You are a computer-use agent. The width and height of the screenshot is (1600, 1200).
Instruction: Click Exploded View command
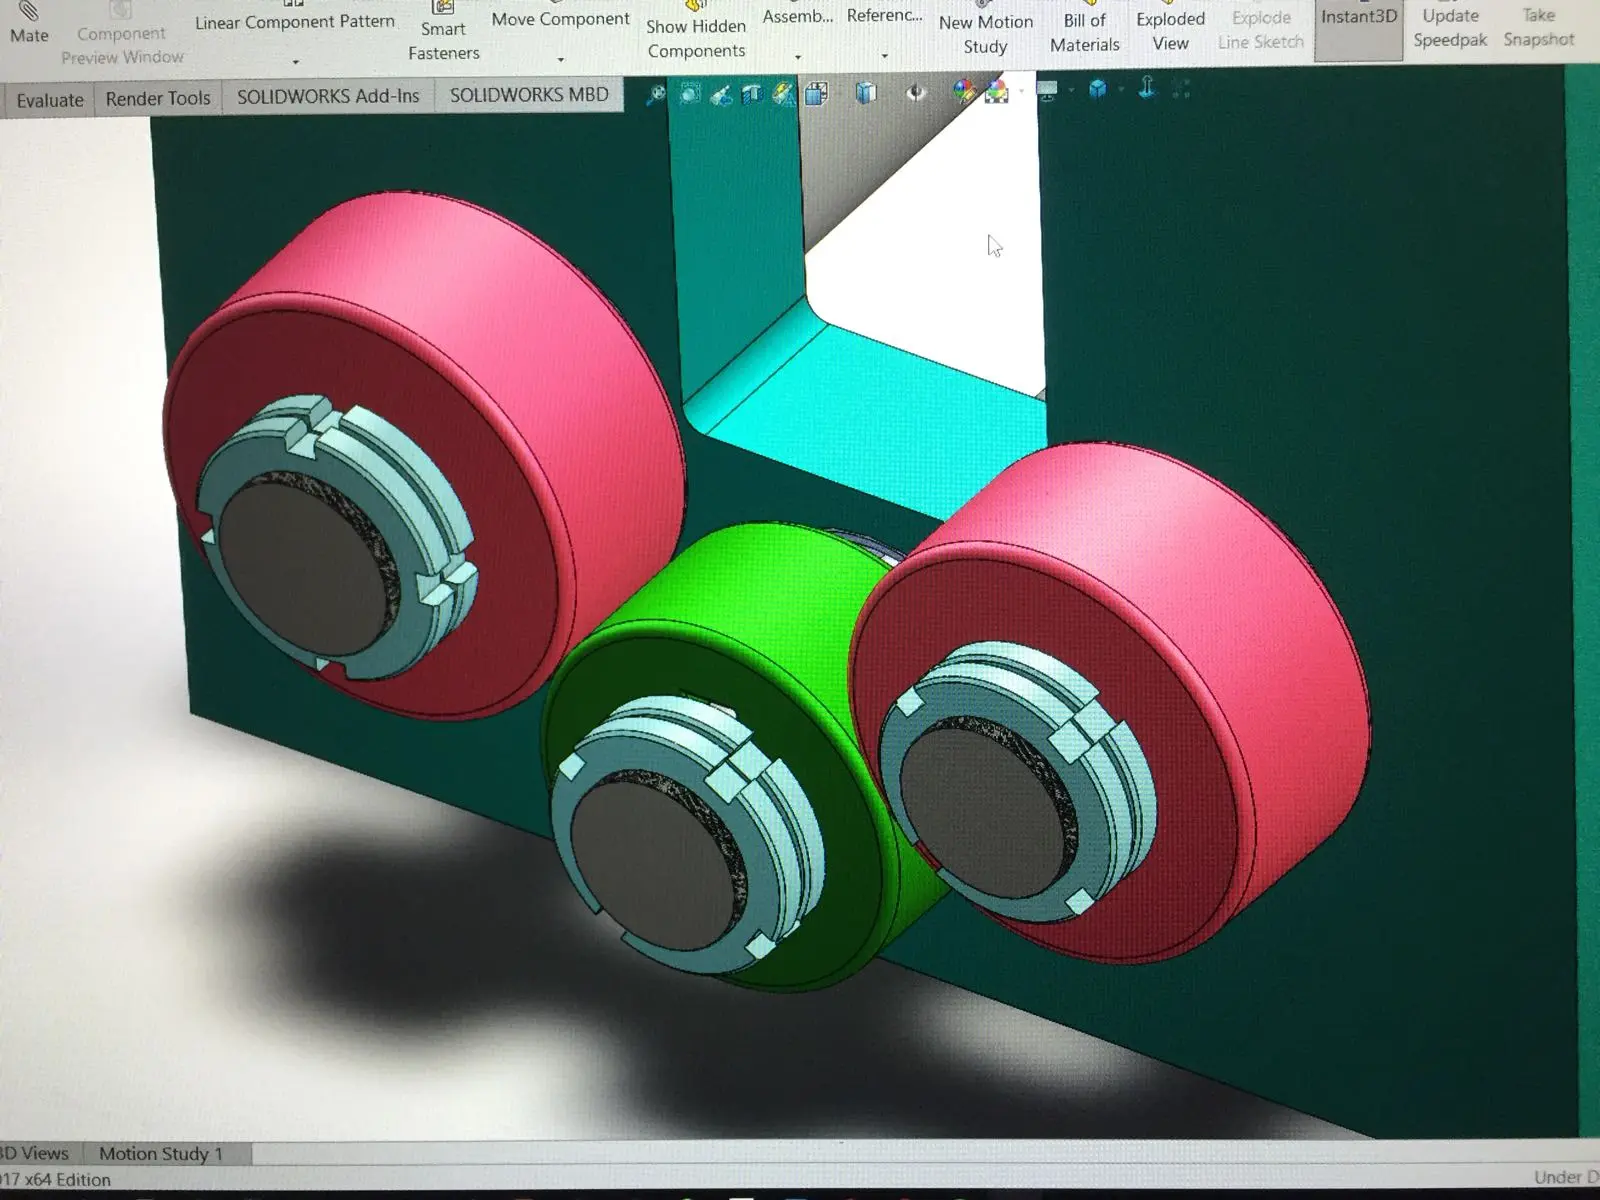point(1170,28)
